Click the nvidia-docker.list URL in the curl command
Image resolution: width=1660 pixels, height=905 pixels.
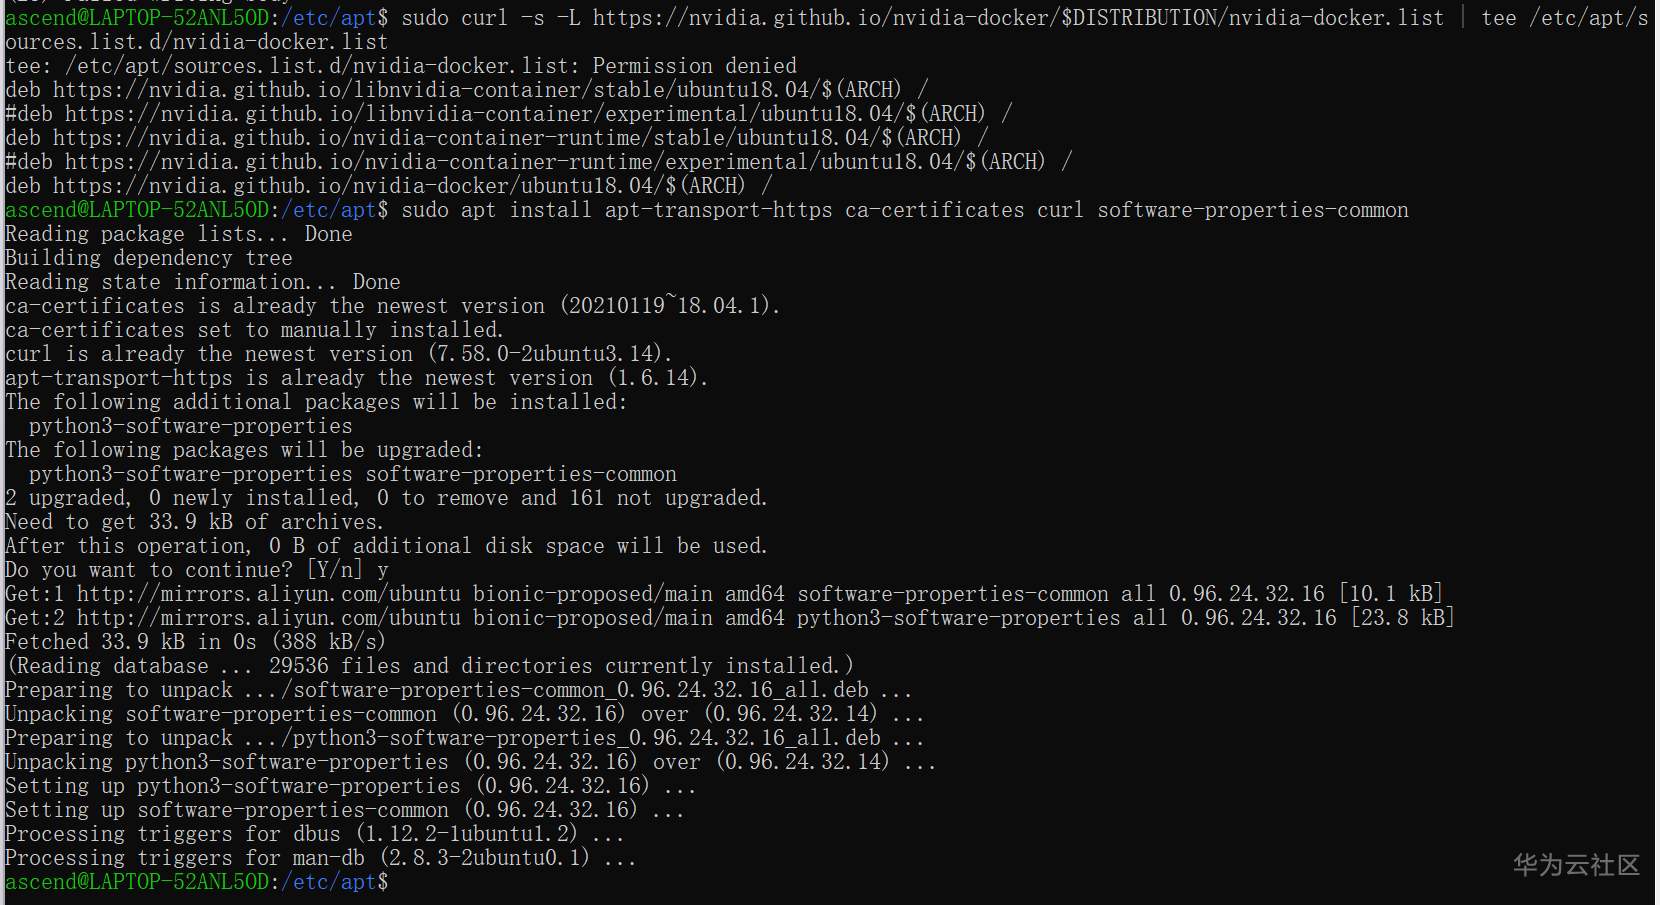pyautogui.click(x=1018, y=18)
